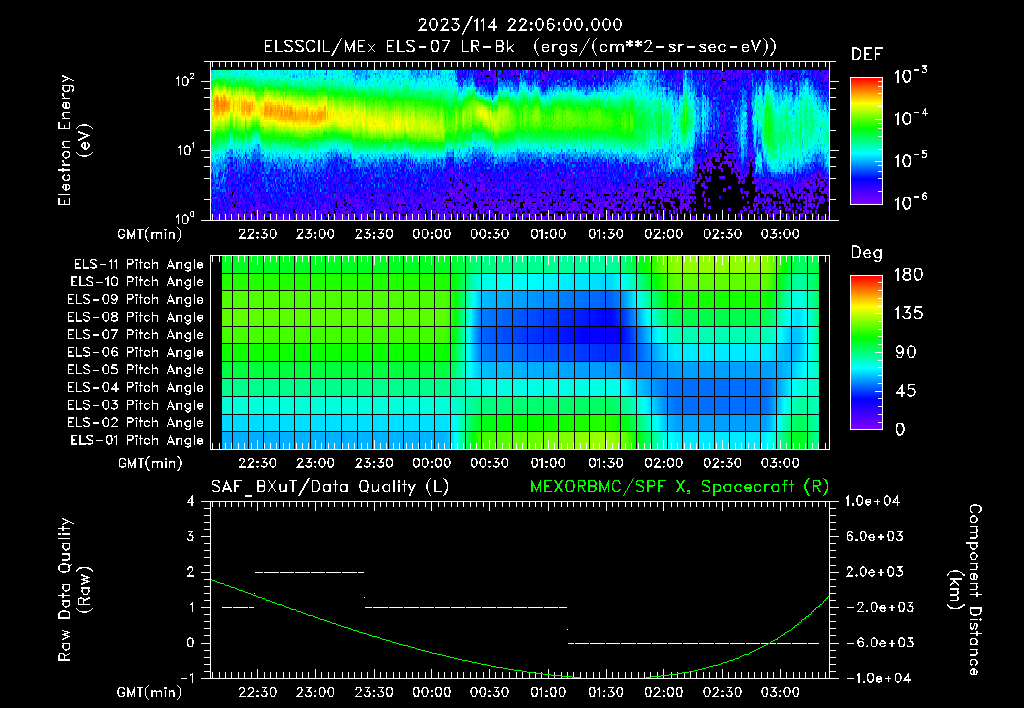
Task: Click the spectrogram's 02:30 time tick
Action: coord(722,234)
